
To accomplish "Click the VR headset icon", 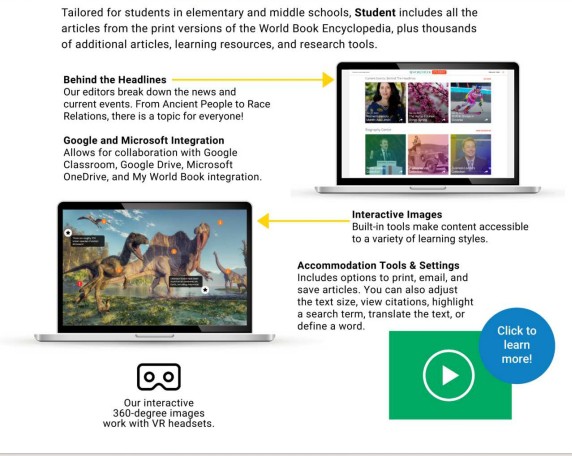I will 159,376.
